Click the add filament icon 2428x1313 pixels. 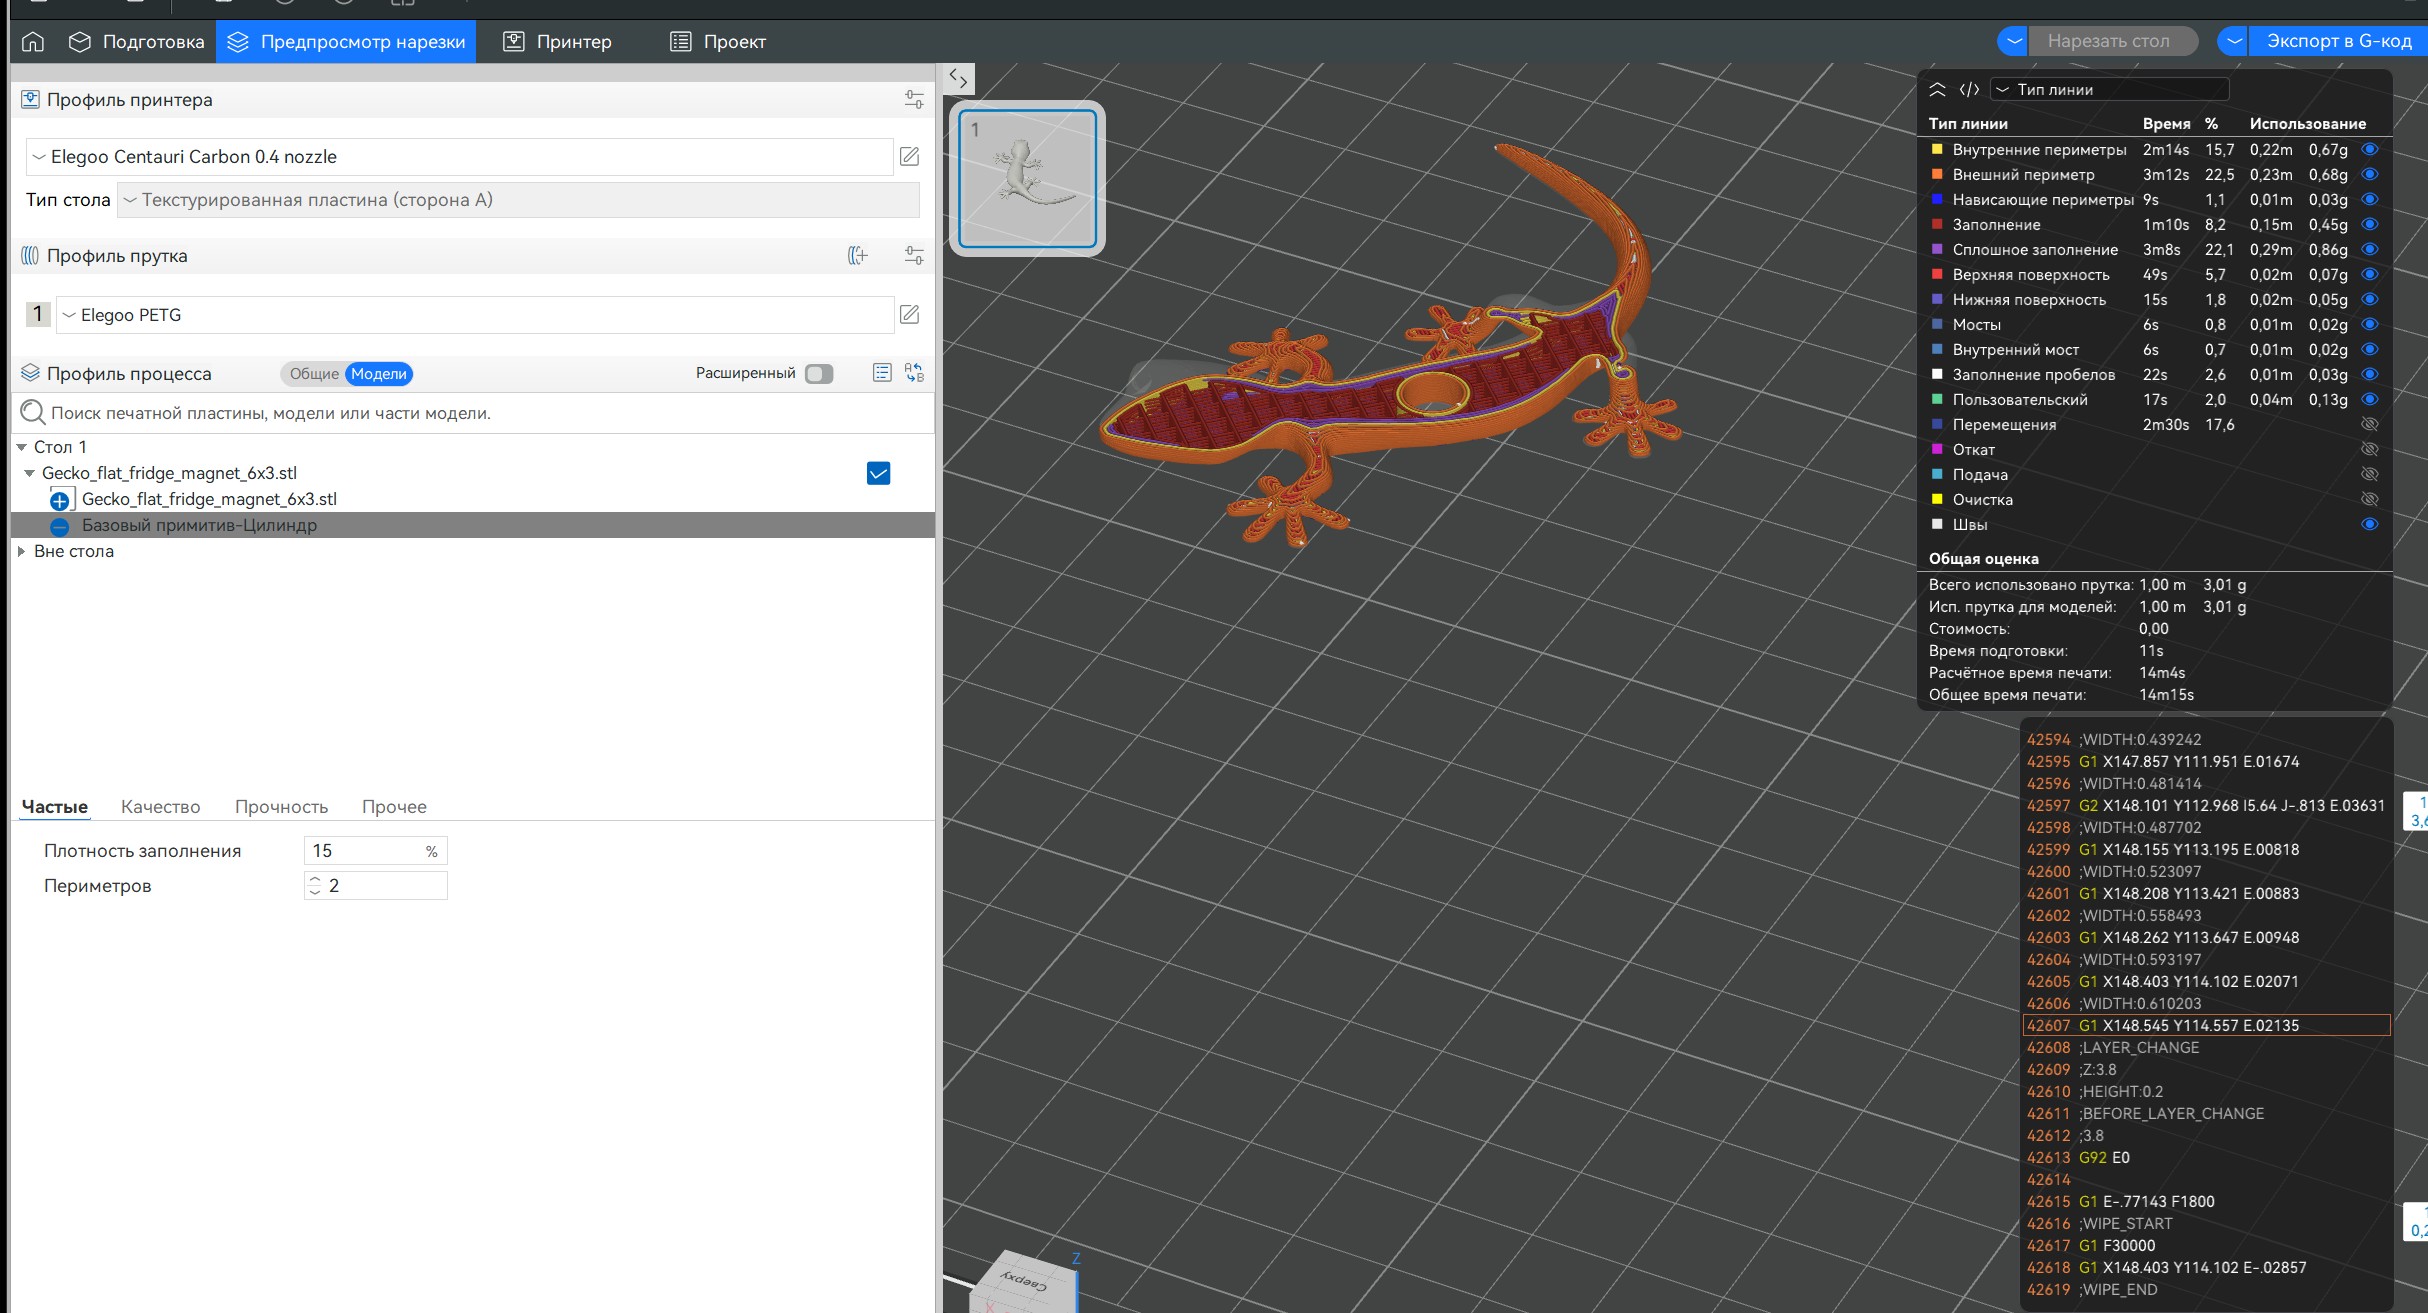coord(857,256)
